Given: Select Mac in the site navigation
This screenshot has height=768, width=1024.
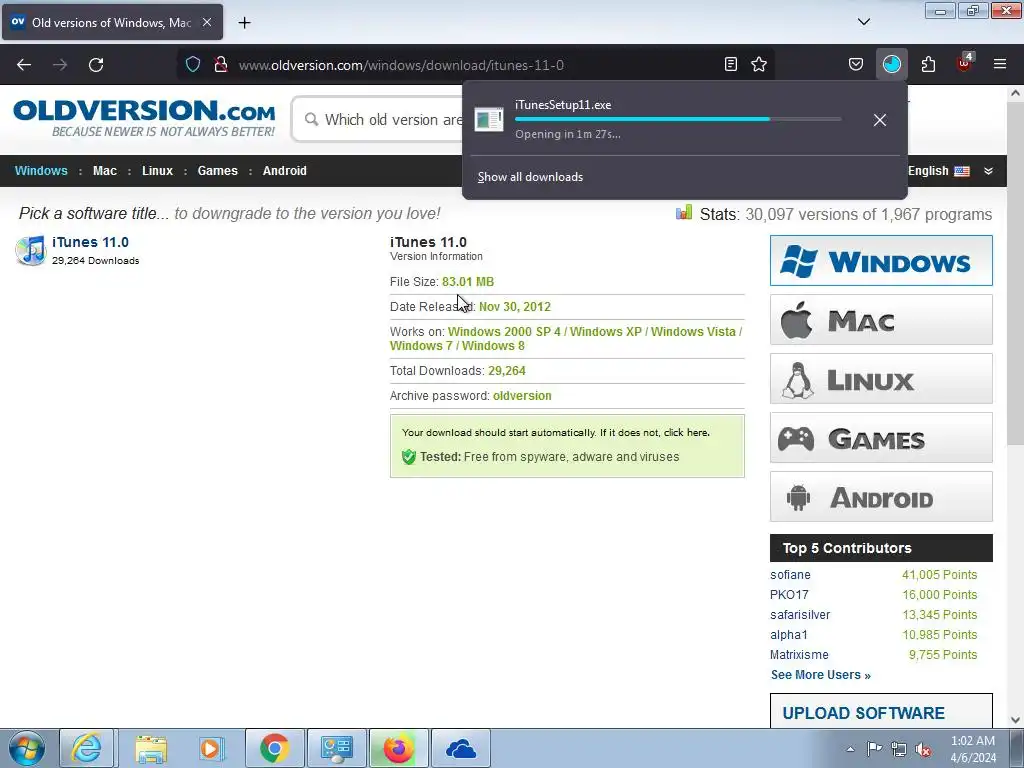Looking at the screenshot, I should (104, 170).
